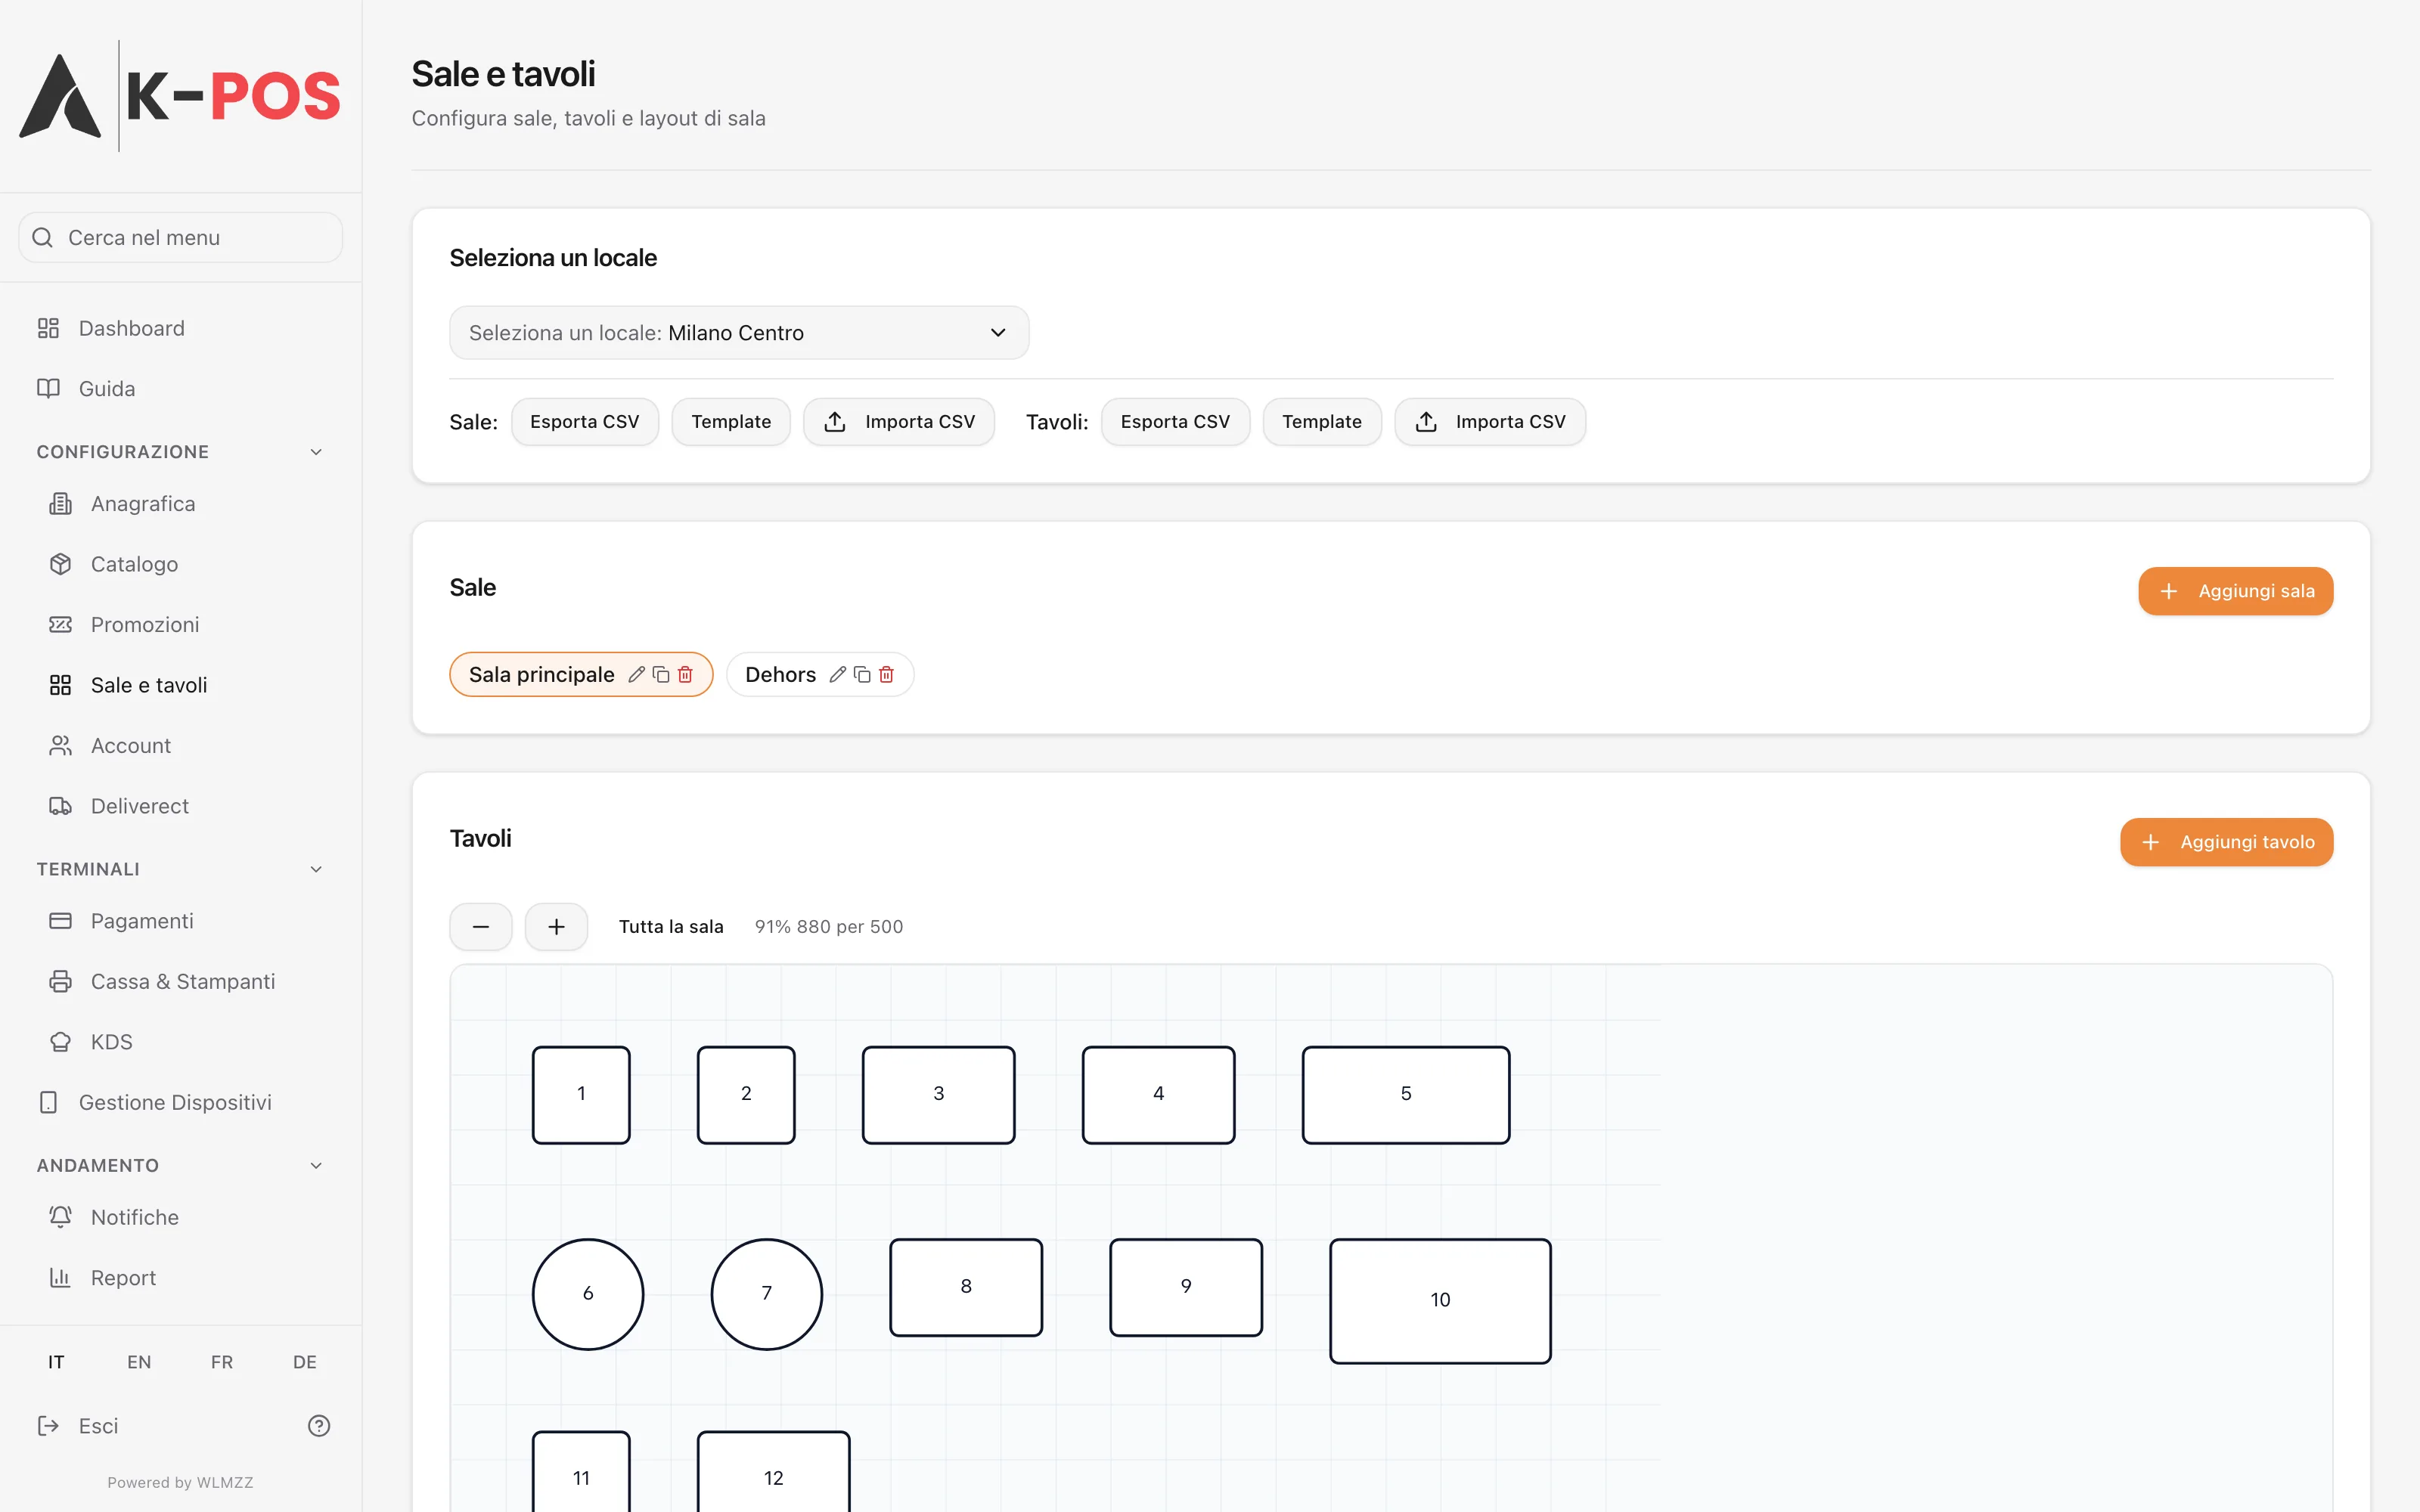Delete Sala principale with the trash icon
The height and width of the screenshot is (1512, 2420).
click(x=685, y=675)
